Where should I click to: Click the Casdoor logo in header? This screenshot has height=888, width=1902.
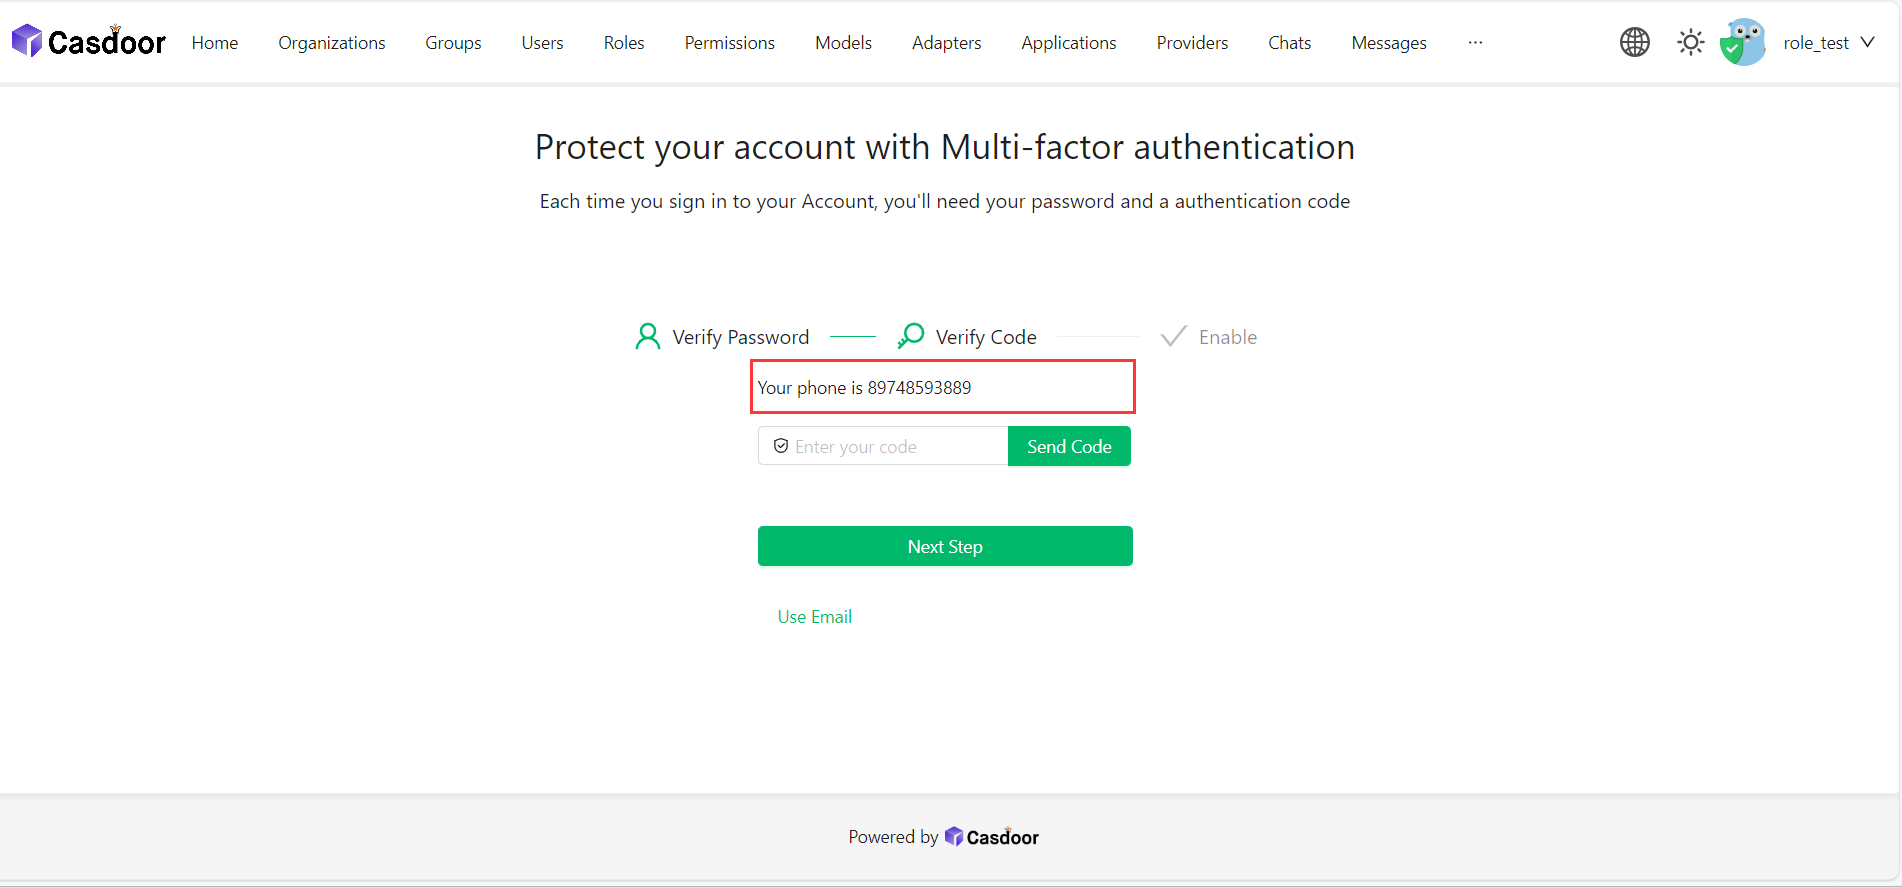(88, 42)
